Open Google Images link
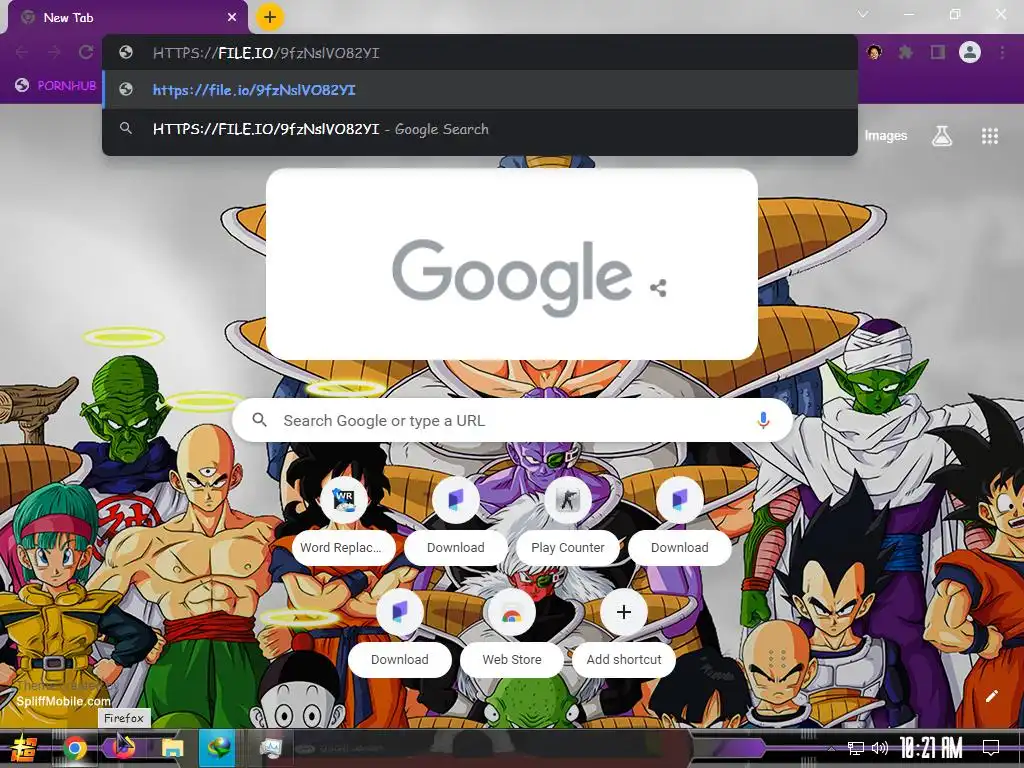The image size is (1024, 768). pos(886,136)
